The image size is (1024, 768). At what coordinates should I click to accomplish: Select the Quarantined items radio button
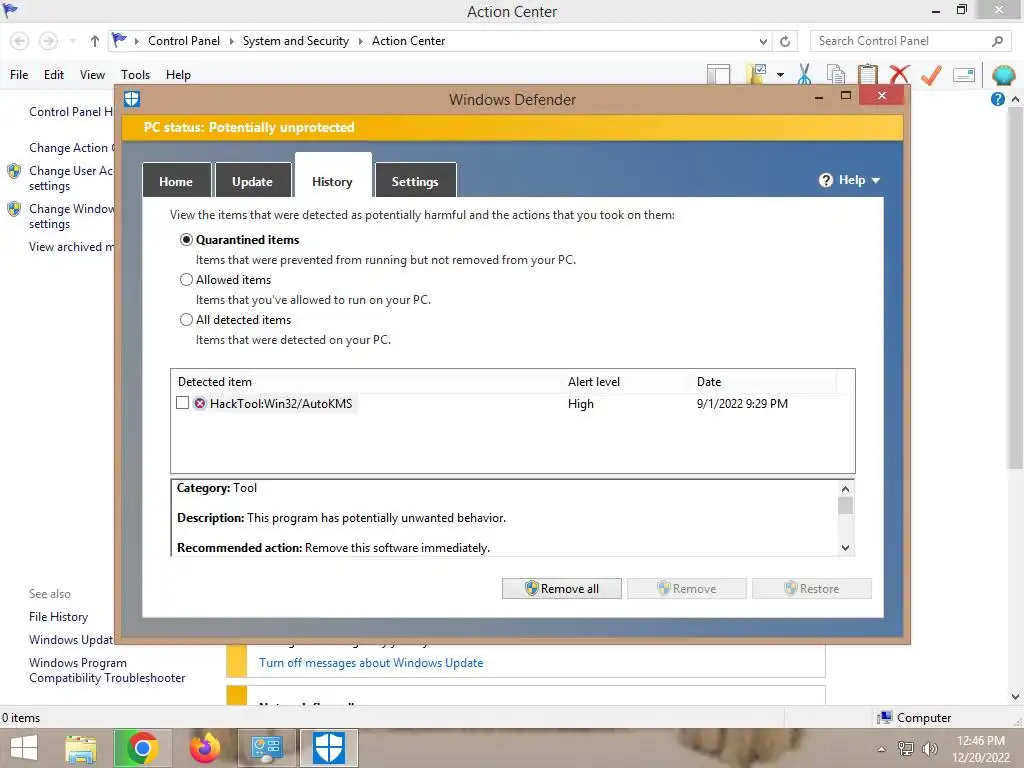[x=186, y=240]
